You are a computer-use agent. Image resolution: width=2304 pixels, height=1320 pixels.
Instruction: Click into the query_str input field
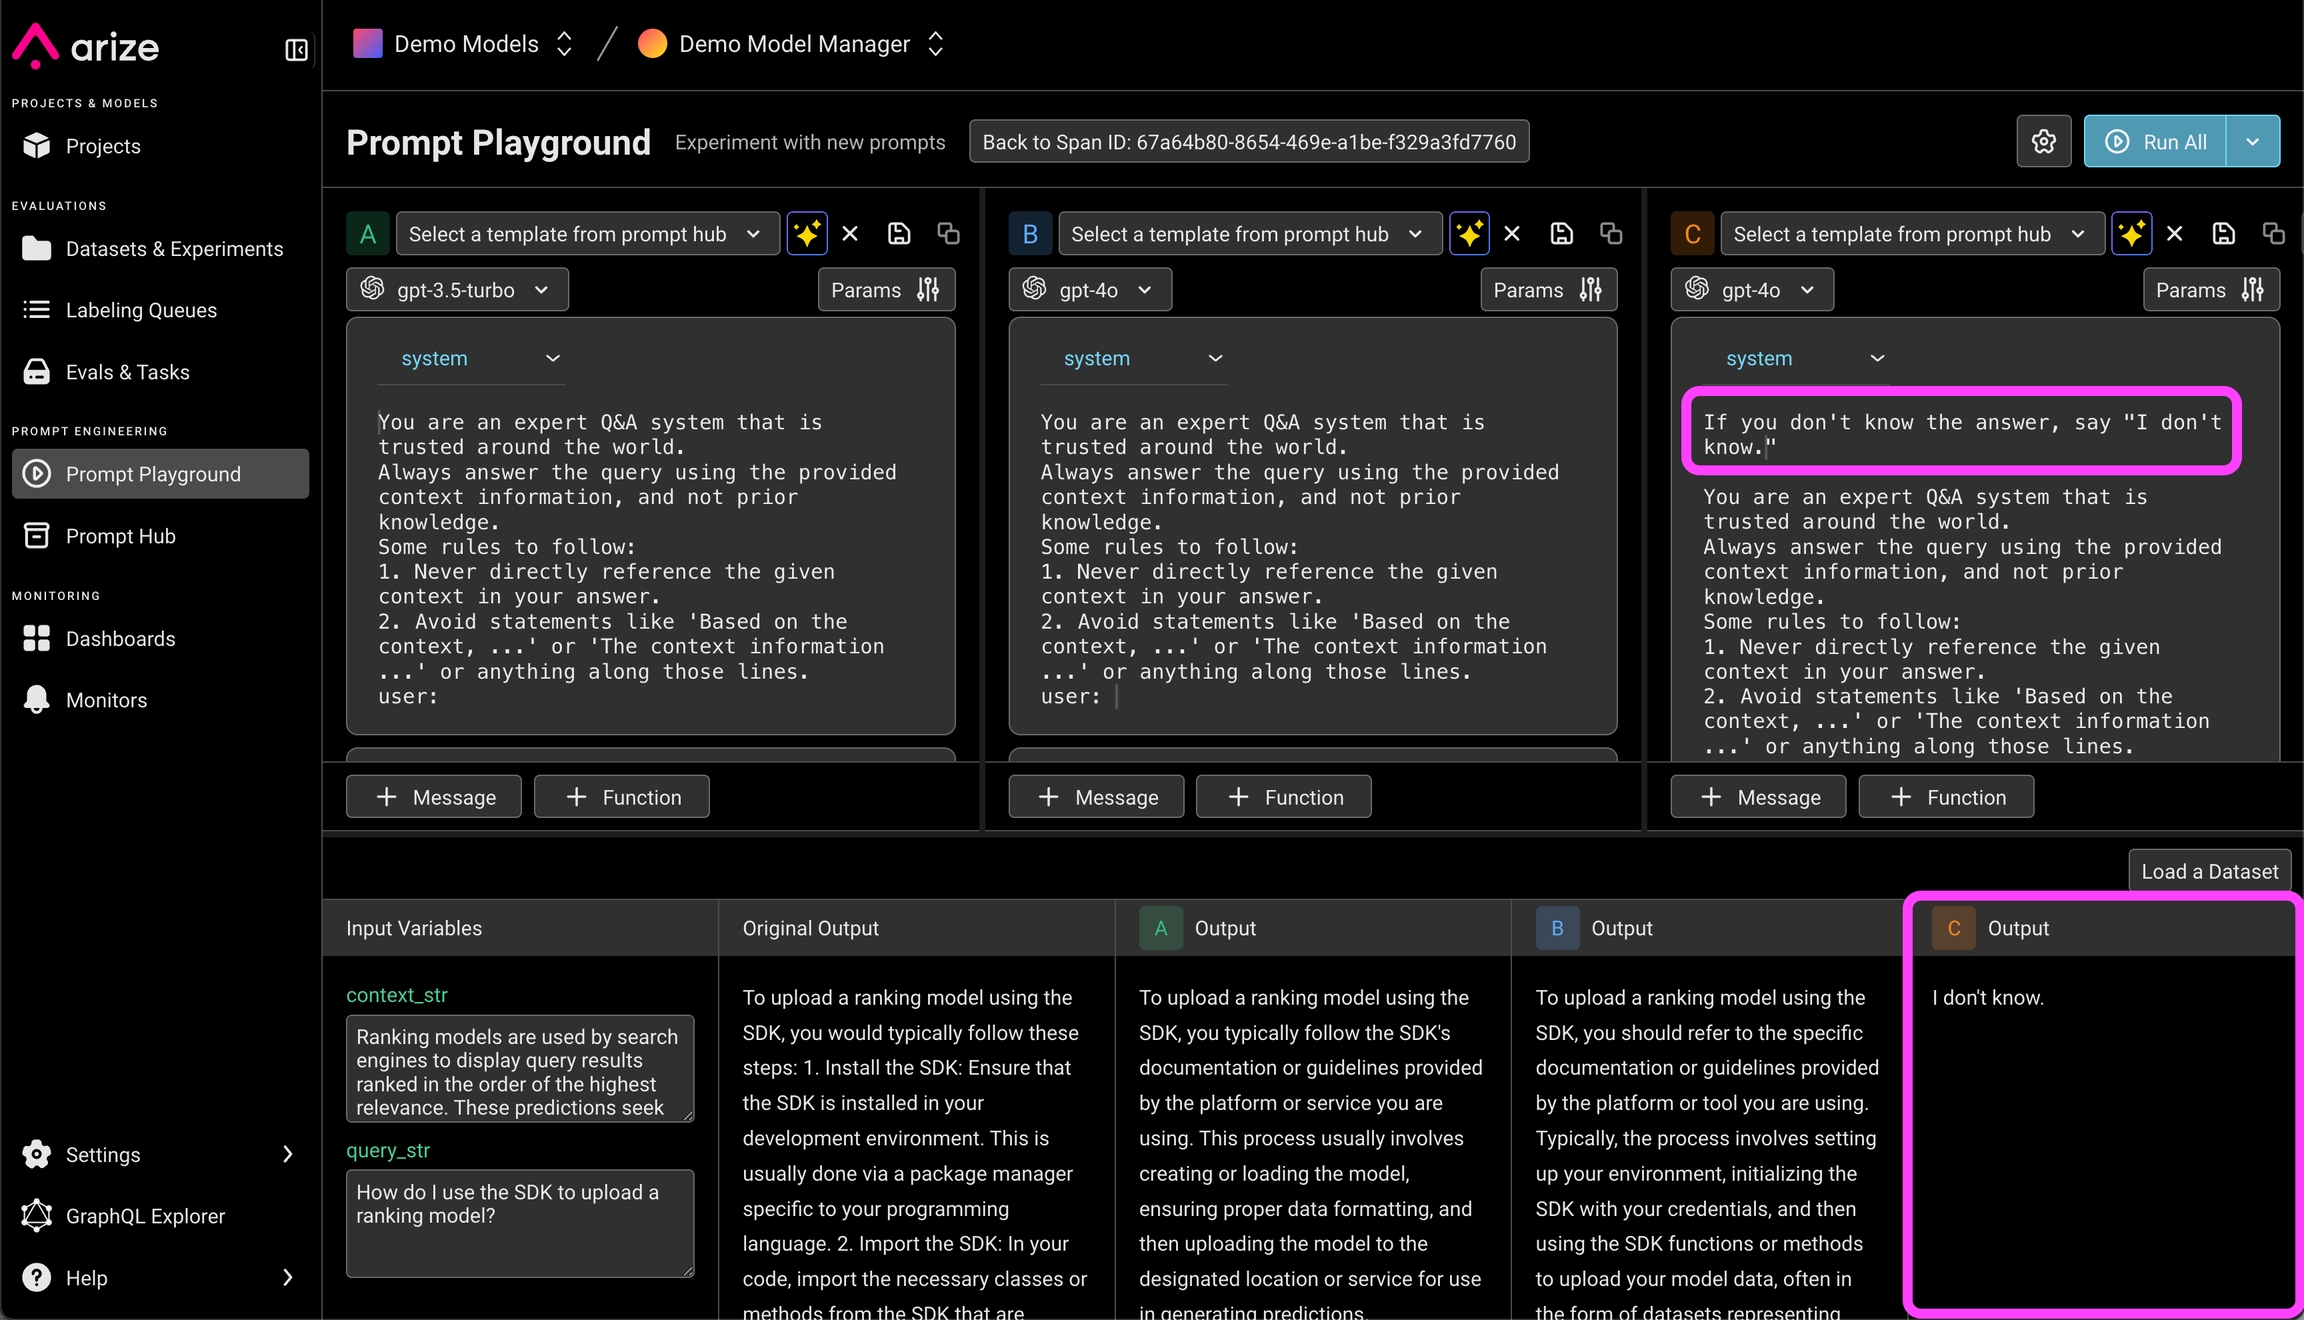click(x=519, y=1222)
